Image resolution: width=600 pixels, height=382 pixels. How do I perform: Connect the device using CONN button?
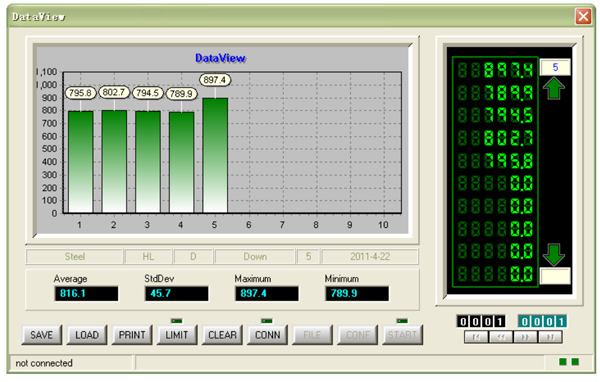click(x=267, y=335)
